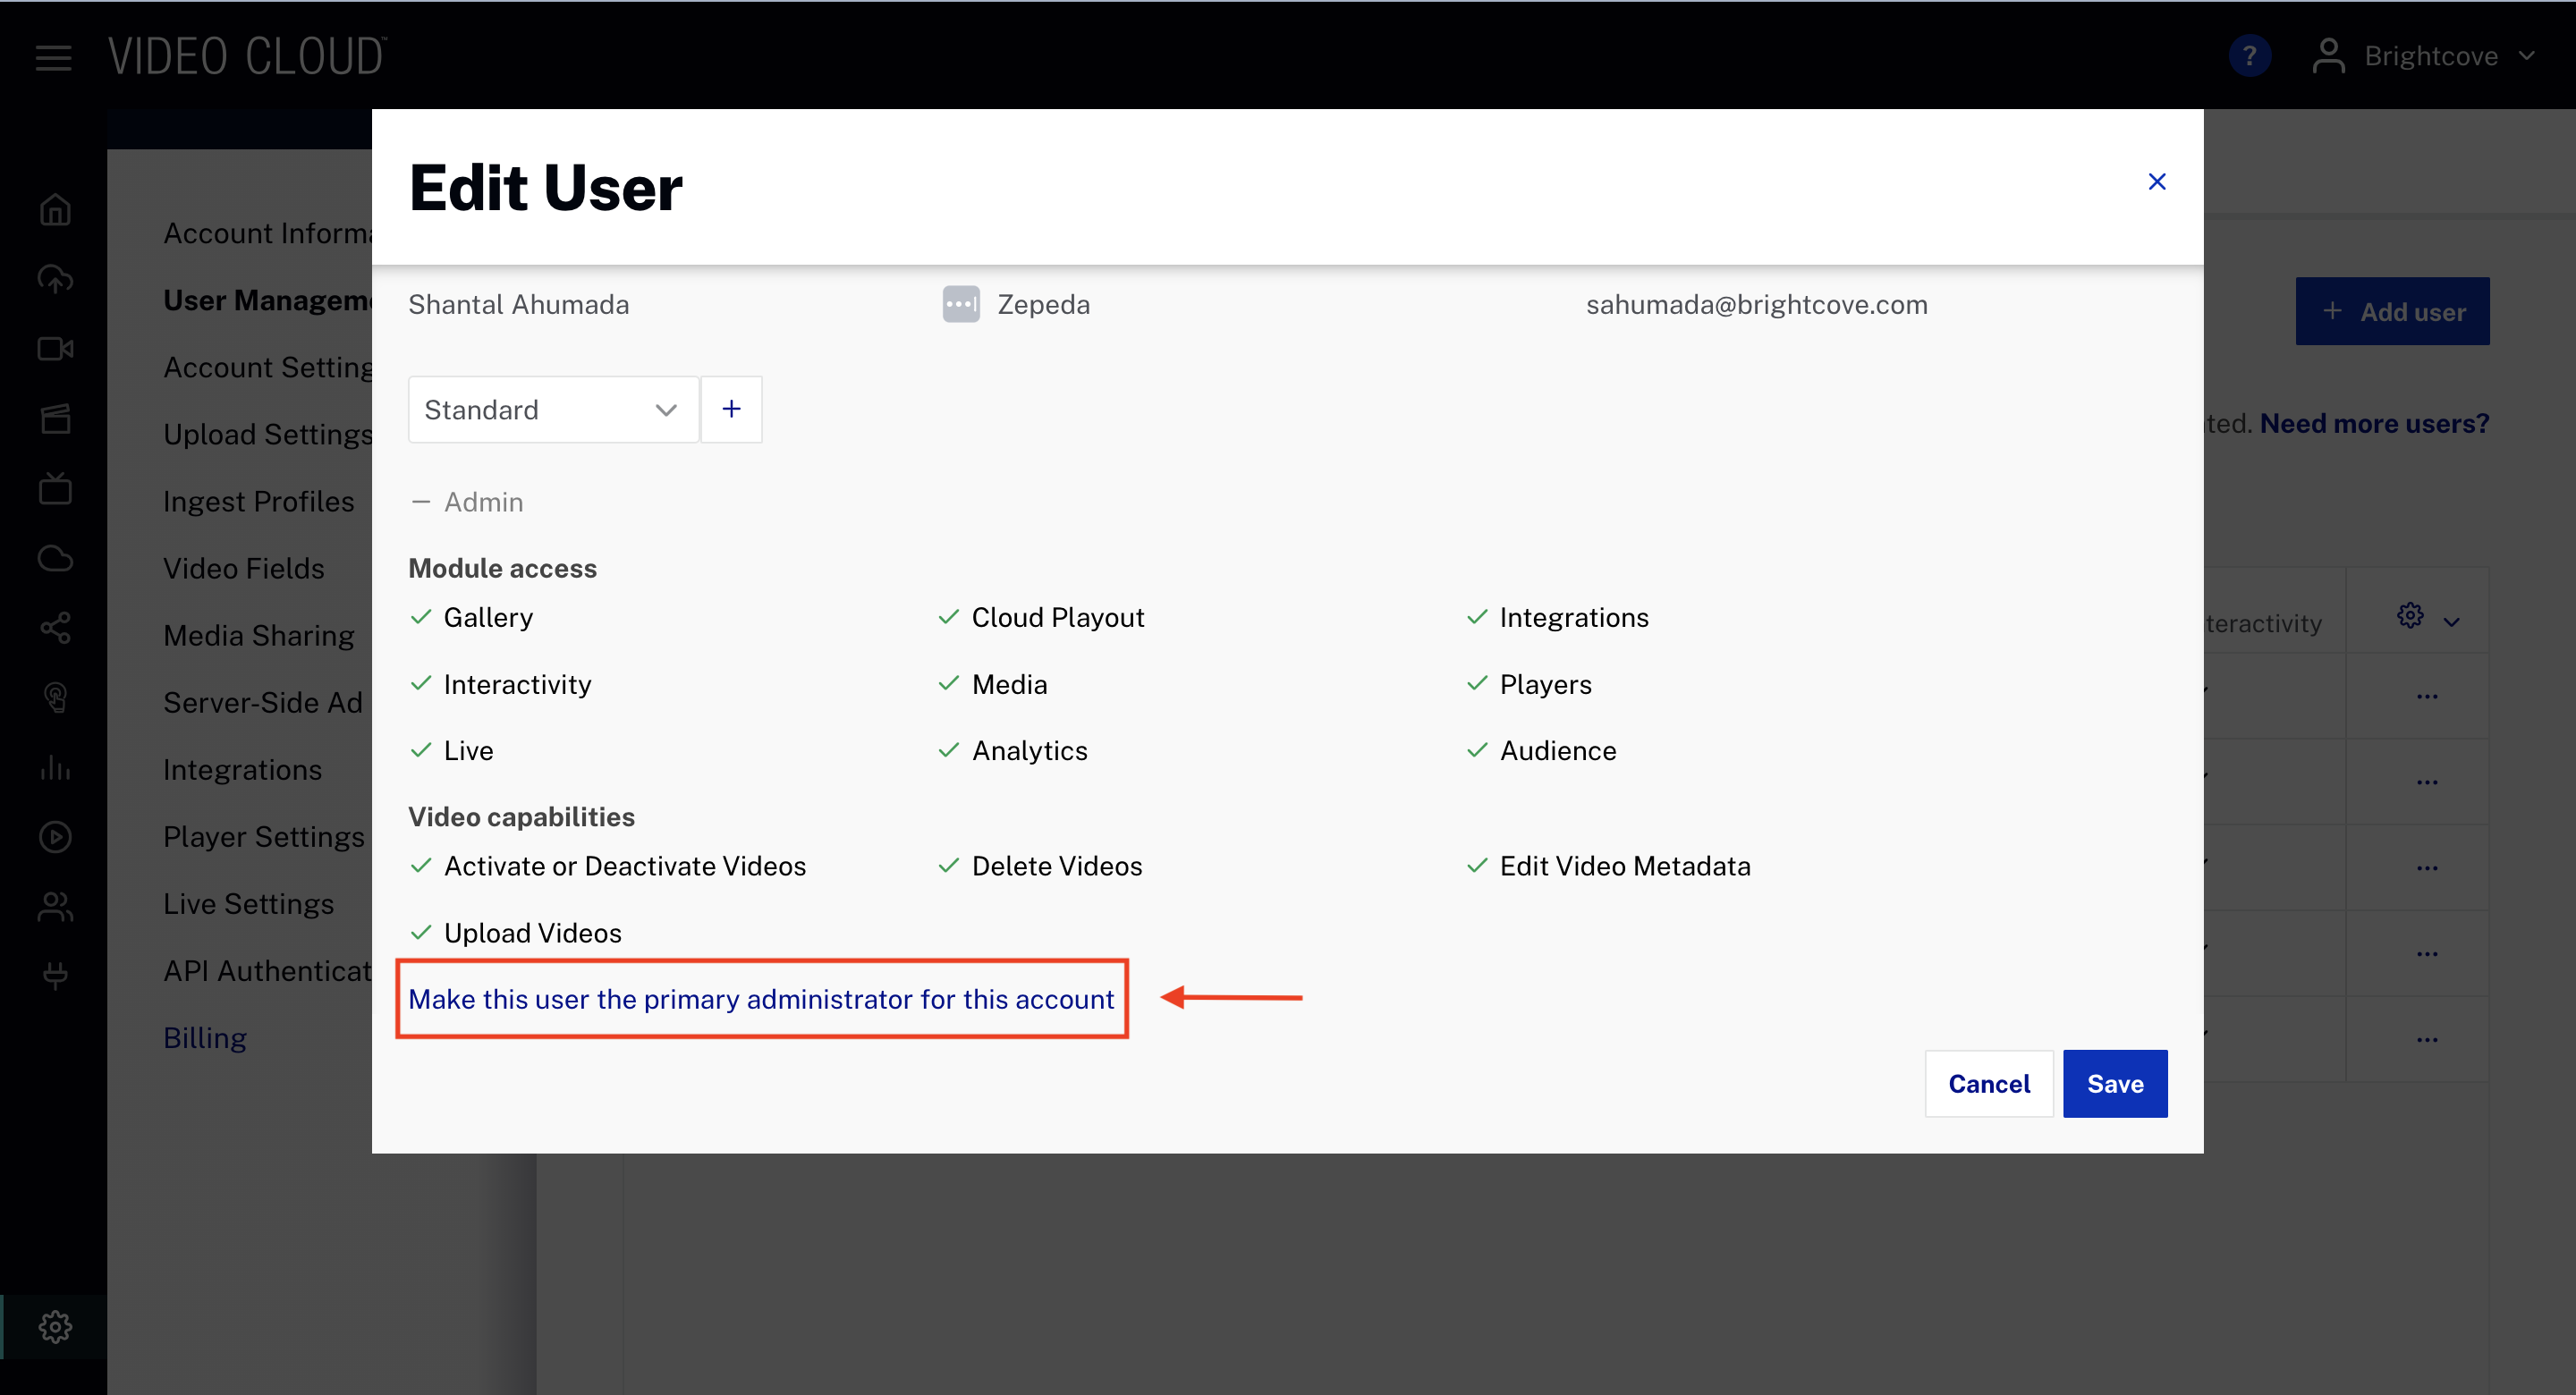Select User Management in admin menu
This screenshot has width=2576, height=1395.
click(268, 300)
